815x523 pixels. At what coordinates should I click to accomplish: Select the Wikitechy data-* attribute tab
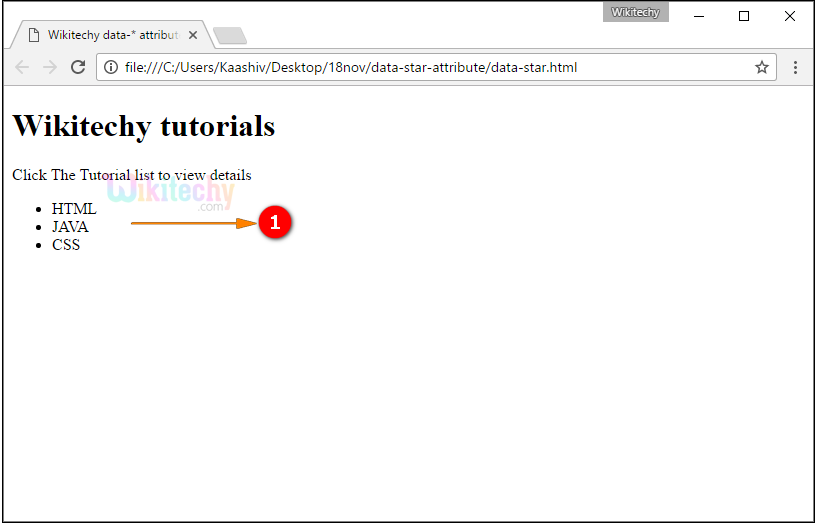[x=112, y=35]
